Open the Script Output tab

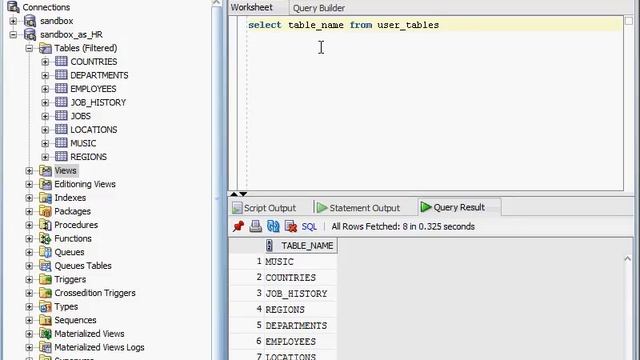pos(269,208)
